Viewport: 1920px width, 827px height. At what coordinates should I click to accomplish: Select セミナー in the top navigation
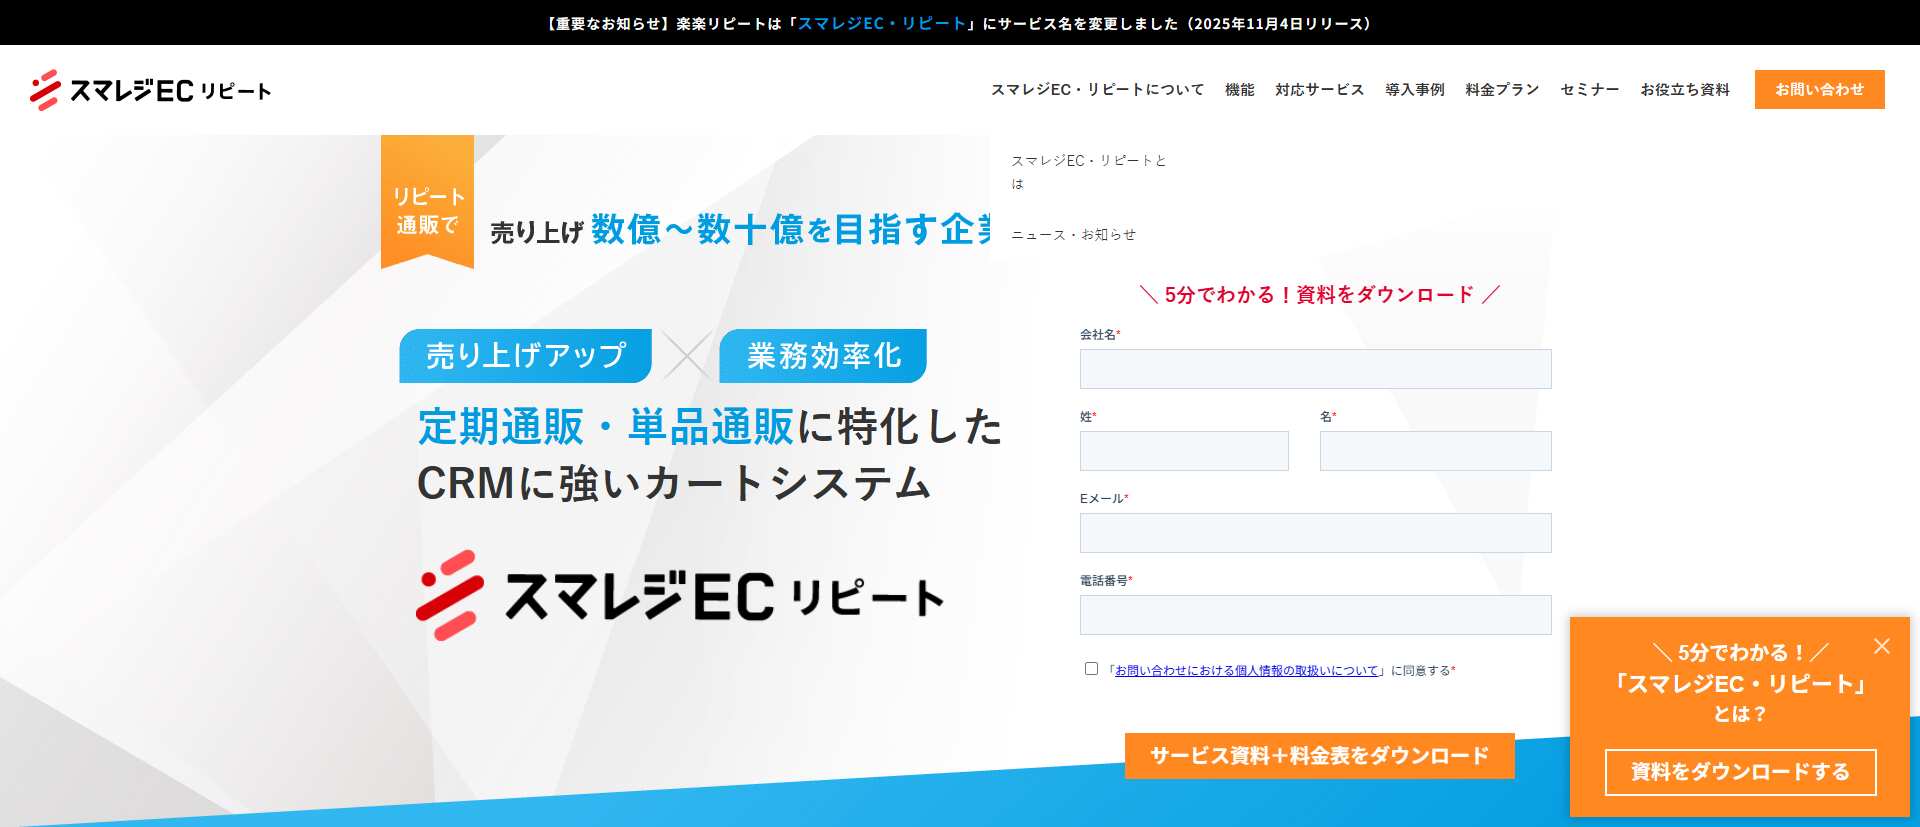click(1589, 90)
